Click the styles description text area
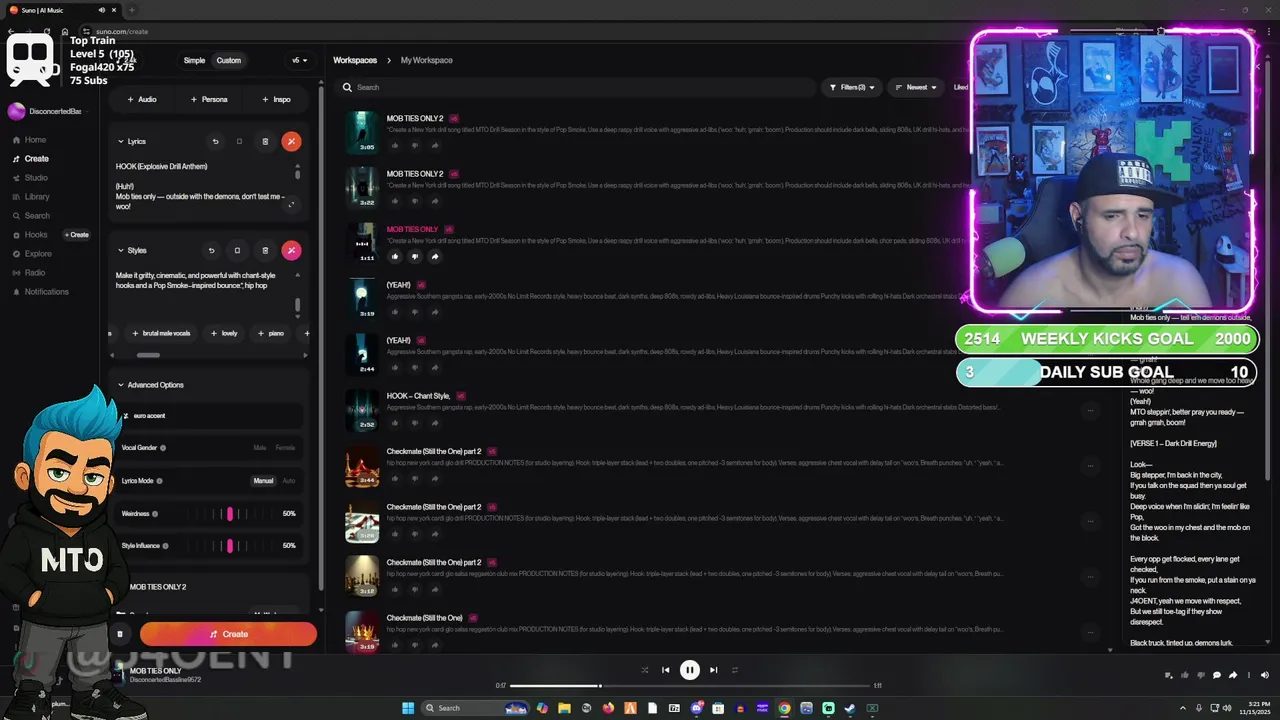Image resolution: width=1280 pixels, height=720 pixels. (201, 292)
